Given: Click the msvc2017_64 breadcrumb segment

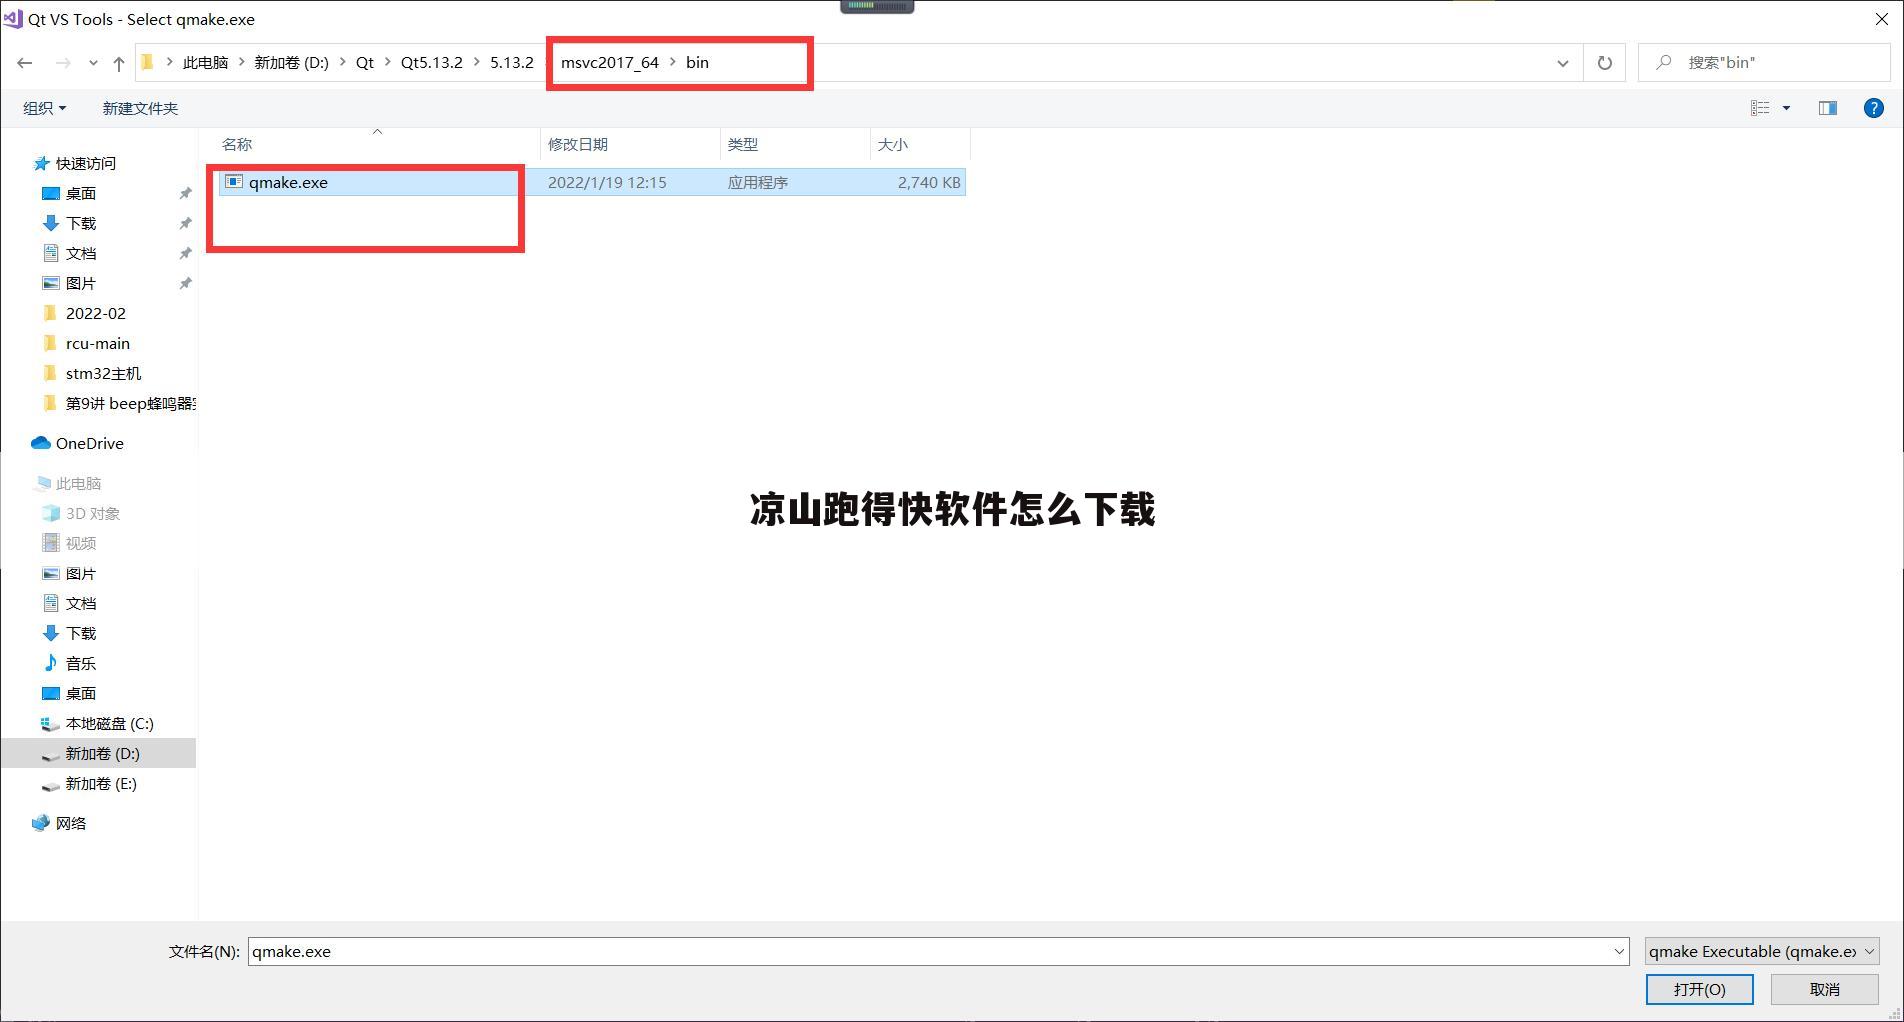Looking at the screenshot, I should [x=610, y=62].
